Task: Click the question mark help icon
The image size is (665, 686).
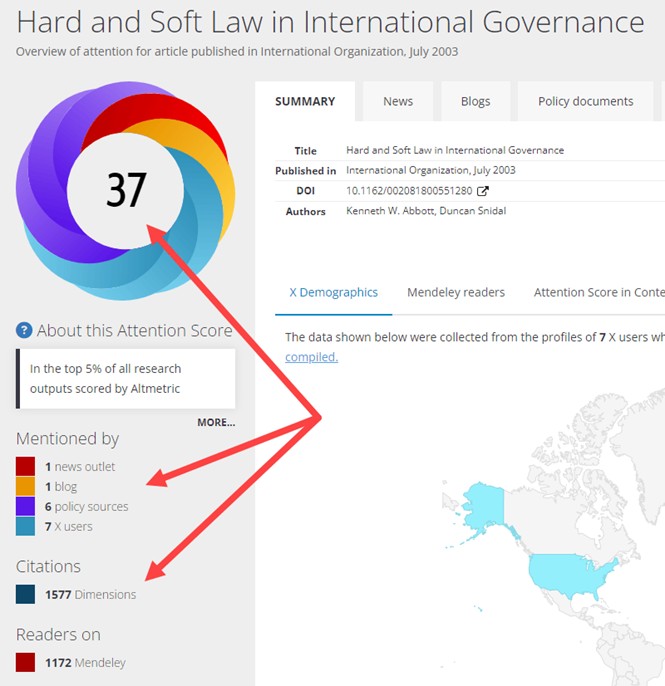Action: coord(25,331)
